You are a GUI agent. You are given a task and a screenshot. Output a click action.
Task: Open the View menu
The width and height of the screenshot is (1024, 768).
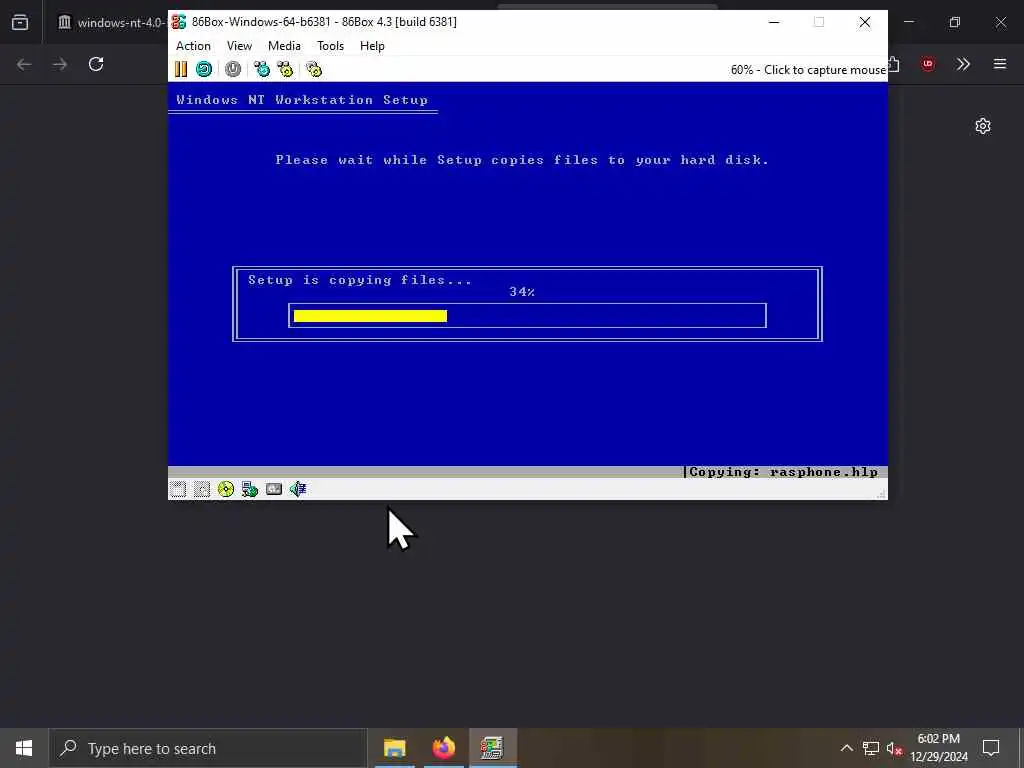pos(239,46)
